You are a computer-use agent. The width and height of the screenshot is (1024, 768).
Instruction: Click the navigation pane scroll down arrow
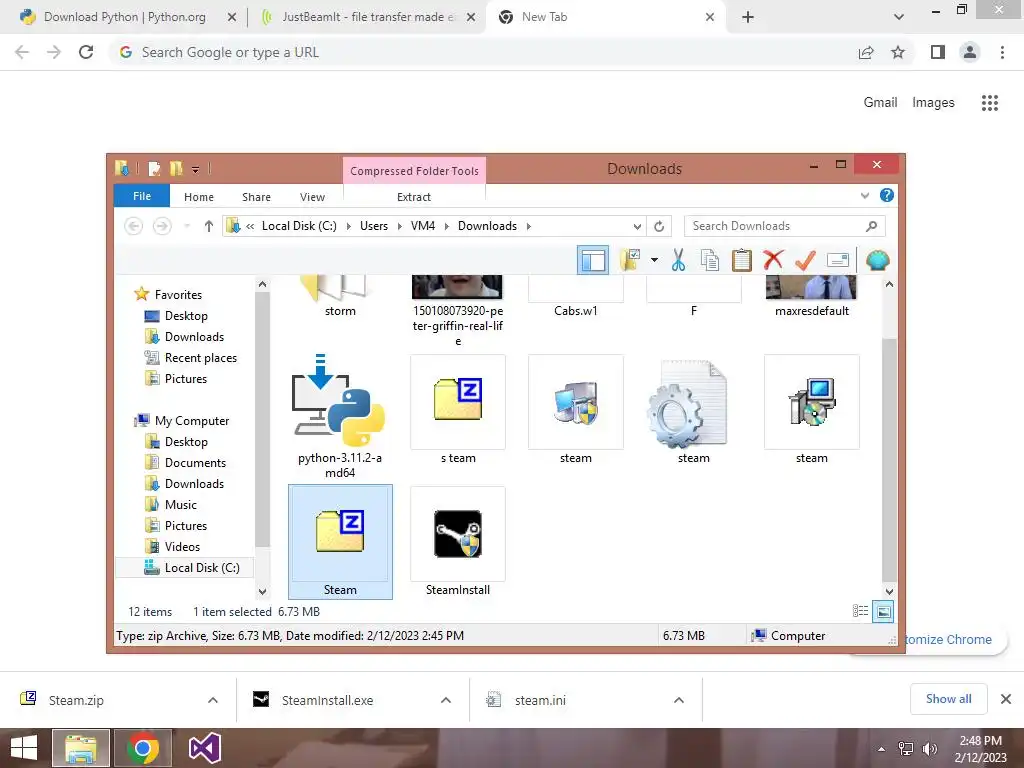pos(262,592)
